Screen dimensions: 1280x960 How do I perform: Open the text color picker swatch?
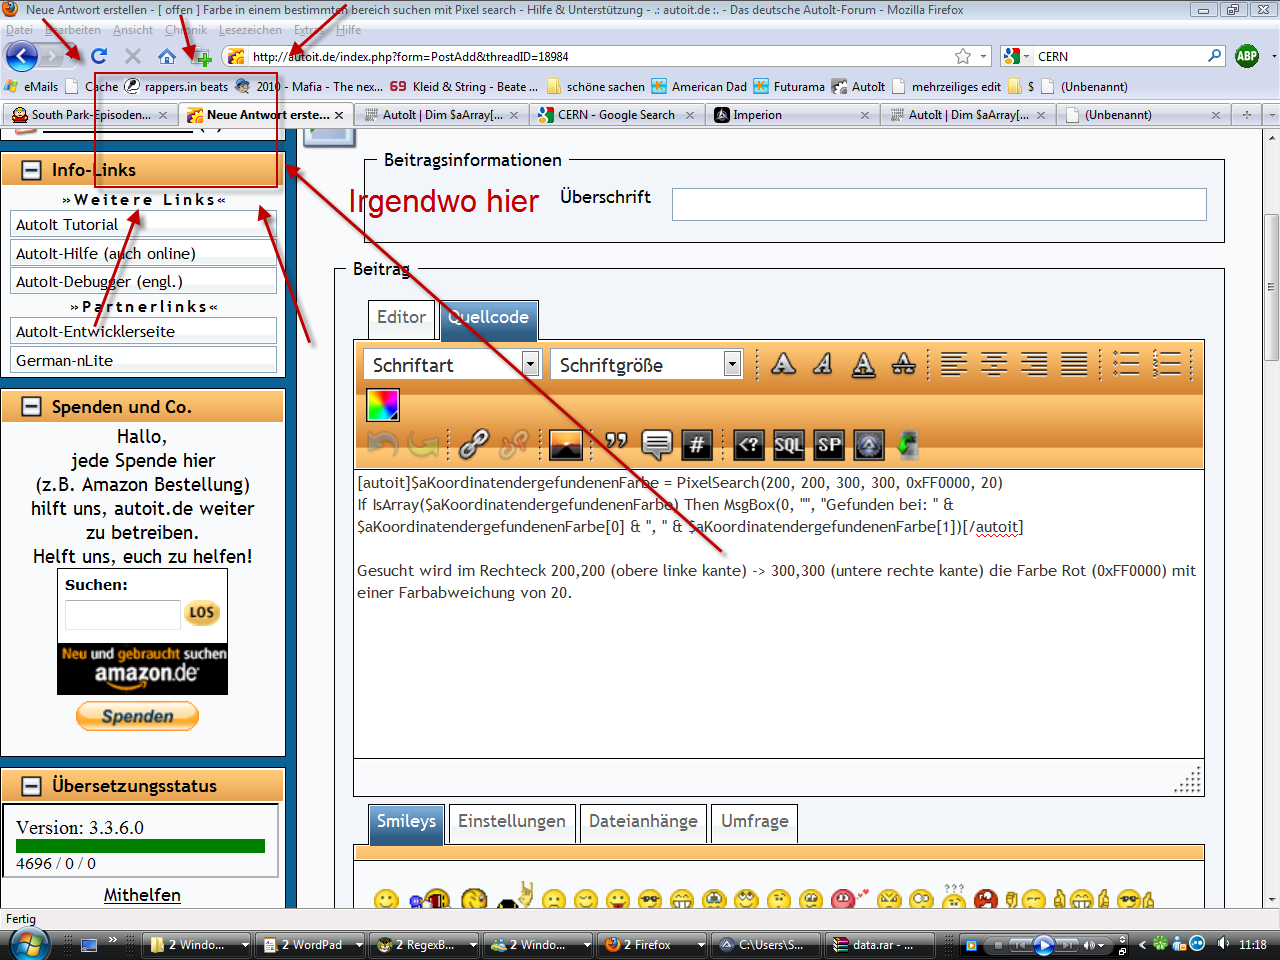point(383,405)
